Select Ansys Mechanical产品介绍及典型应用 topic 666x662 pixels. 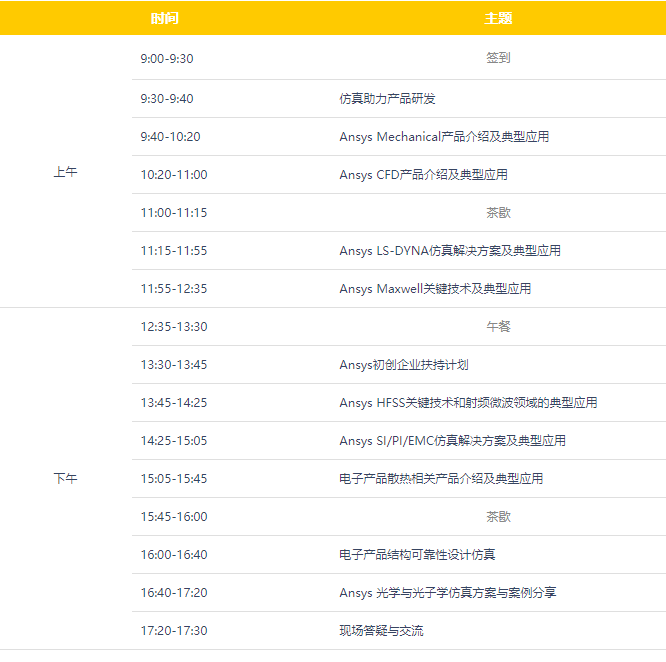point(444,137)
